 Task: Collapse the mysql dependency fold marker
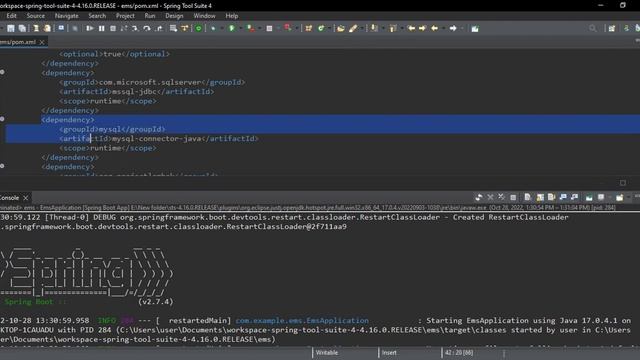(2, 119)
